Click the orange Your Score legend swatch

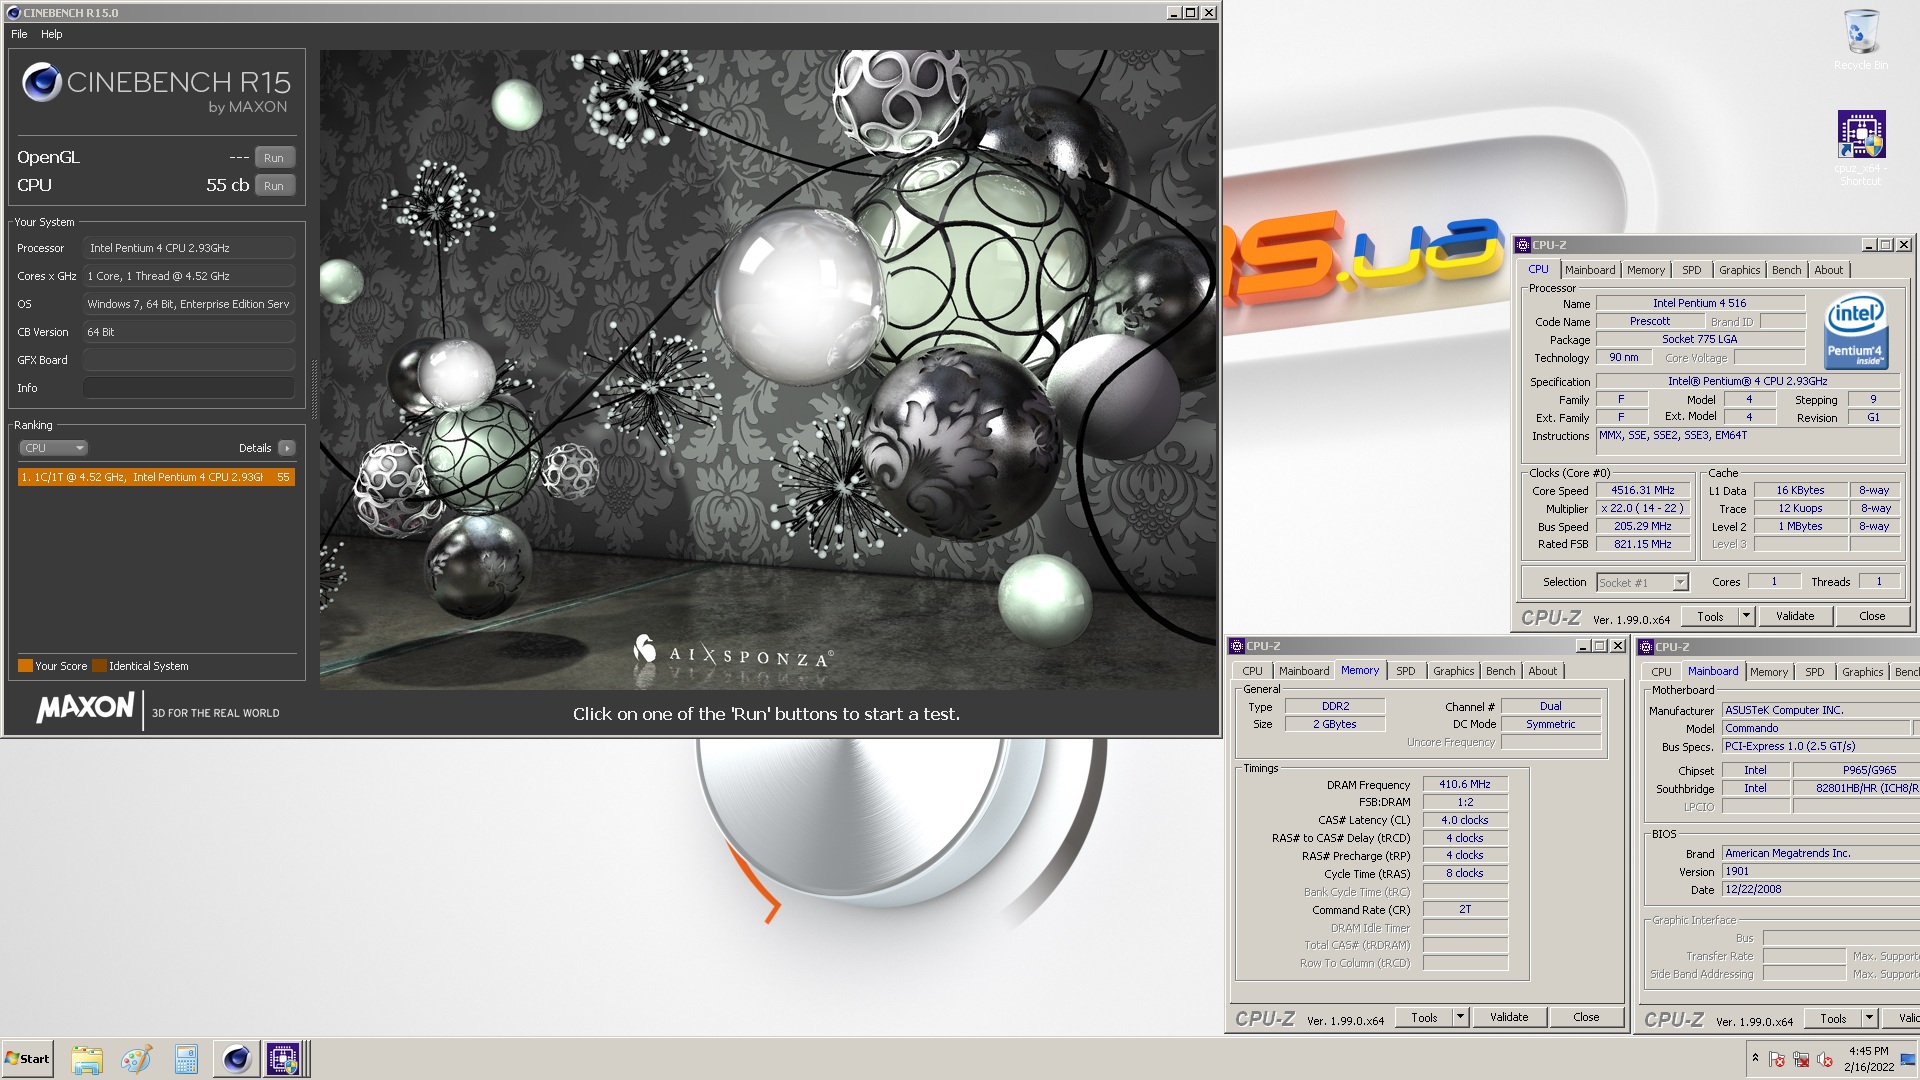(x=25, y=666)
